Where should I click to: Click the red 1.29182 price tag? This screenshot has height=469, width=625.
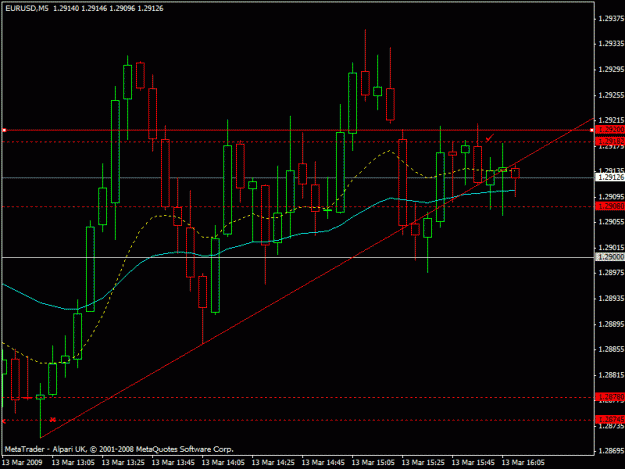[610, 141]
